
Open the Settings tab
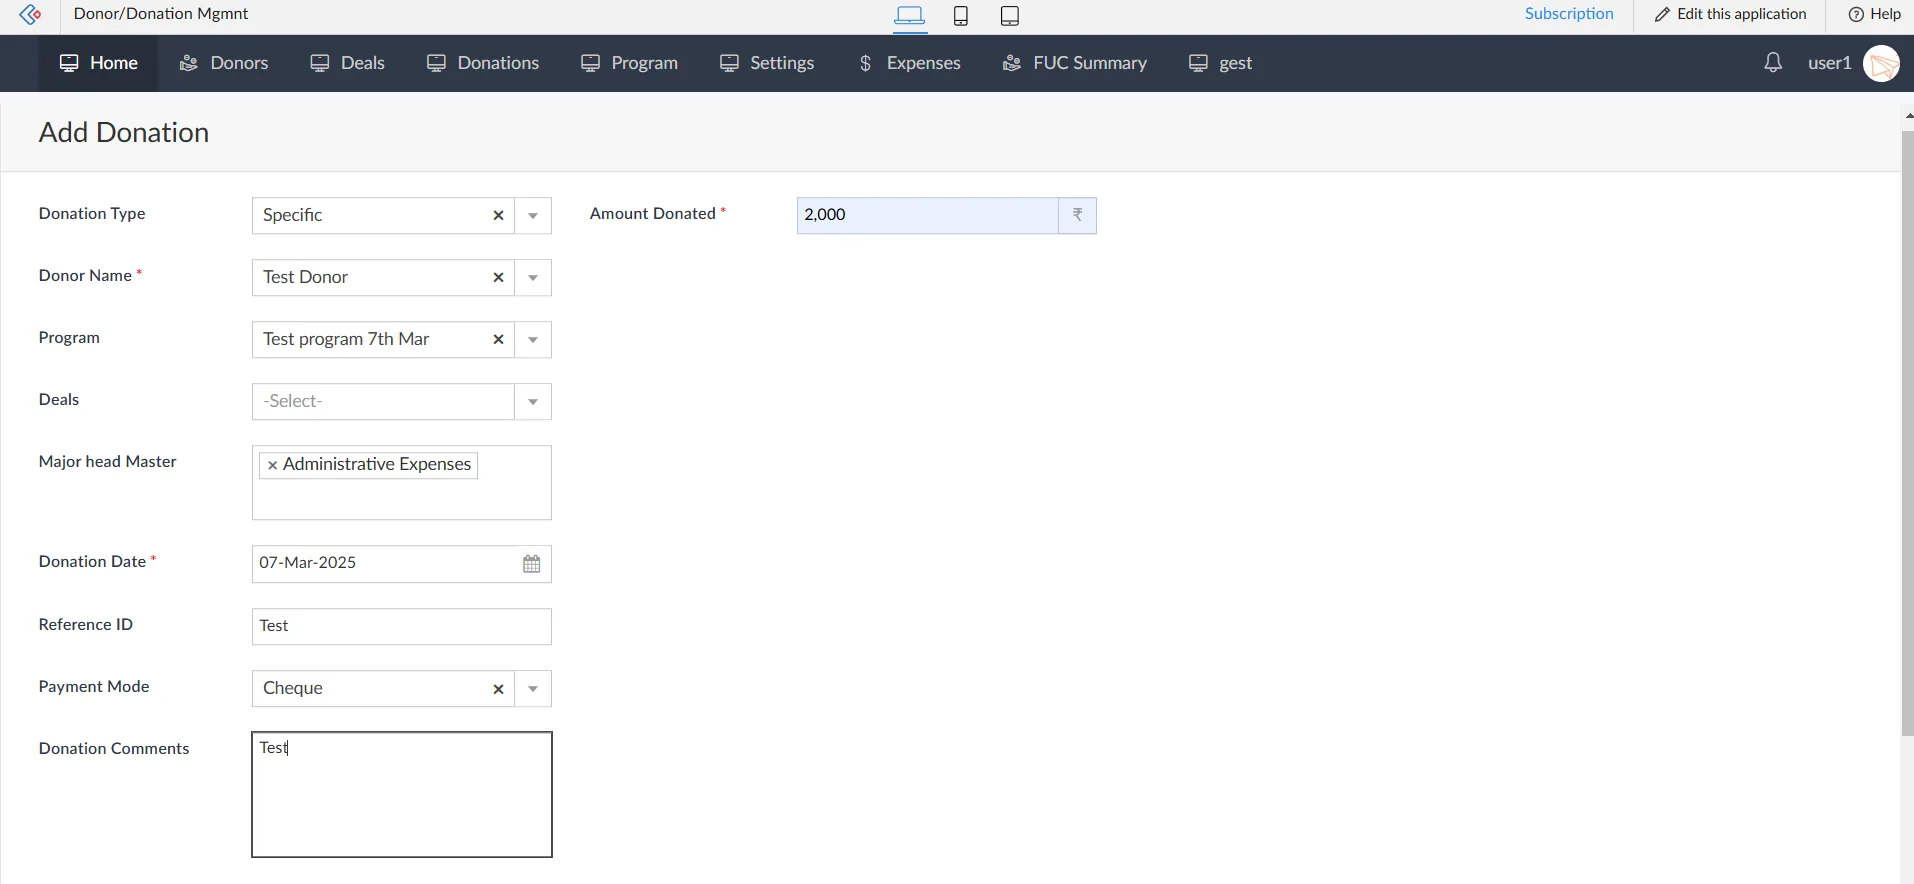[767, 63]
